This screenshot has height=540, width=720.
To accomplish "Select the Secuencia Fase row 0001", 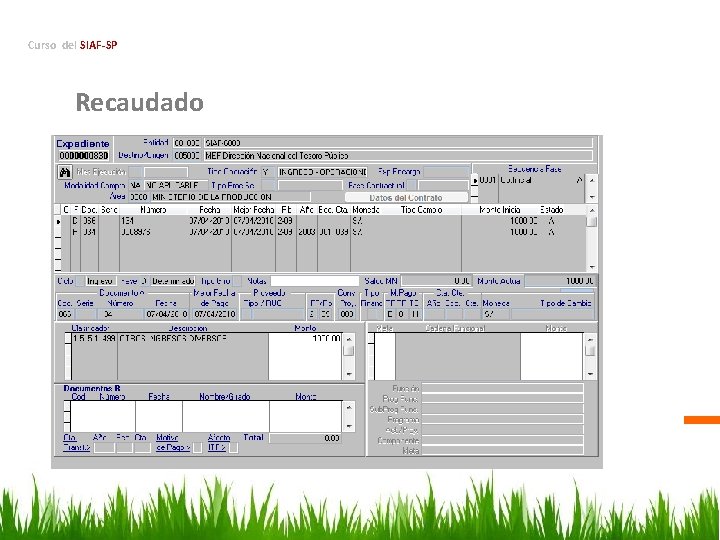I will [529, 180].
